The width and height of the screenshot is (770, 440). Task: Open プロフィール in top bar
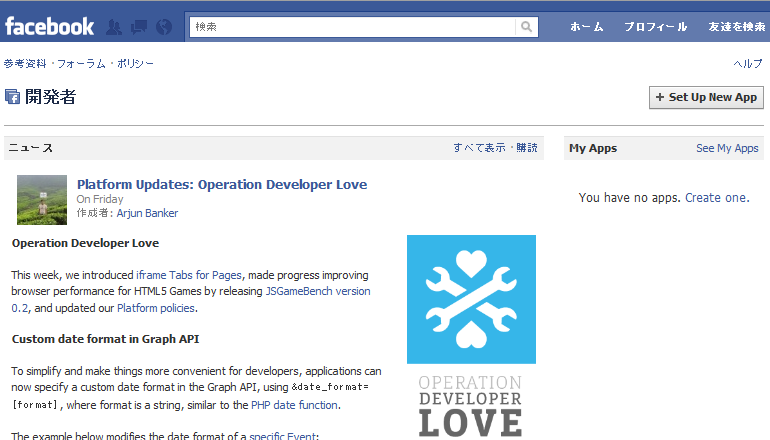coord(655,27)
